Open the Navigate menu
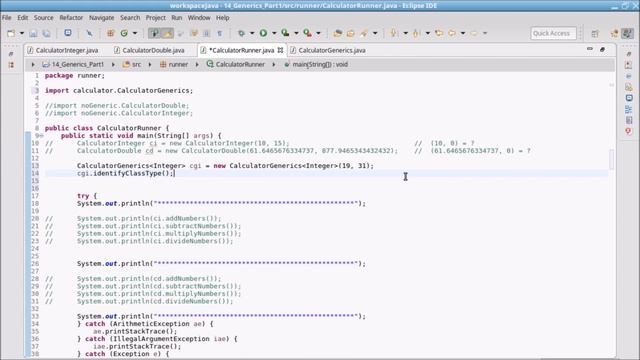 pyautogui.click(x=102, y=18)
